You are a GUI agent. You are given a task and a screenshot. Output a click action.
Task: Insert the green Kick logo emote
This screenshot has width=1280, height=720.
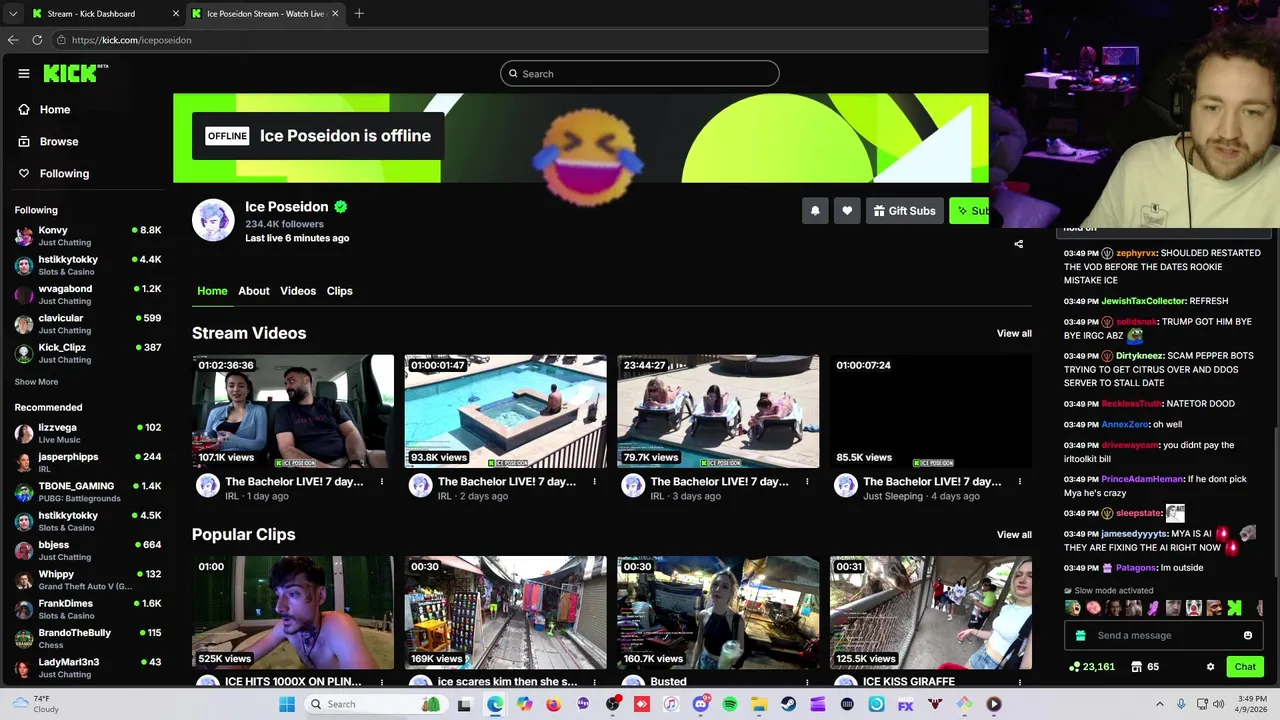pyautogui.click(x=1234, y=608)
